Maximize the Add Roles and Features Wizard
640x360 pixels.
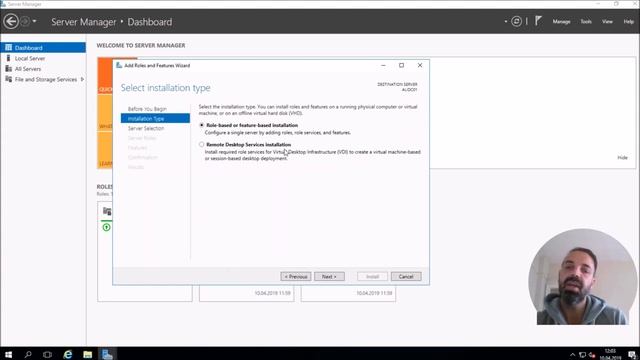401,65
